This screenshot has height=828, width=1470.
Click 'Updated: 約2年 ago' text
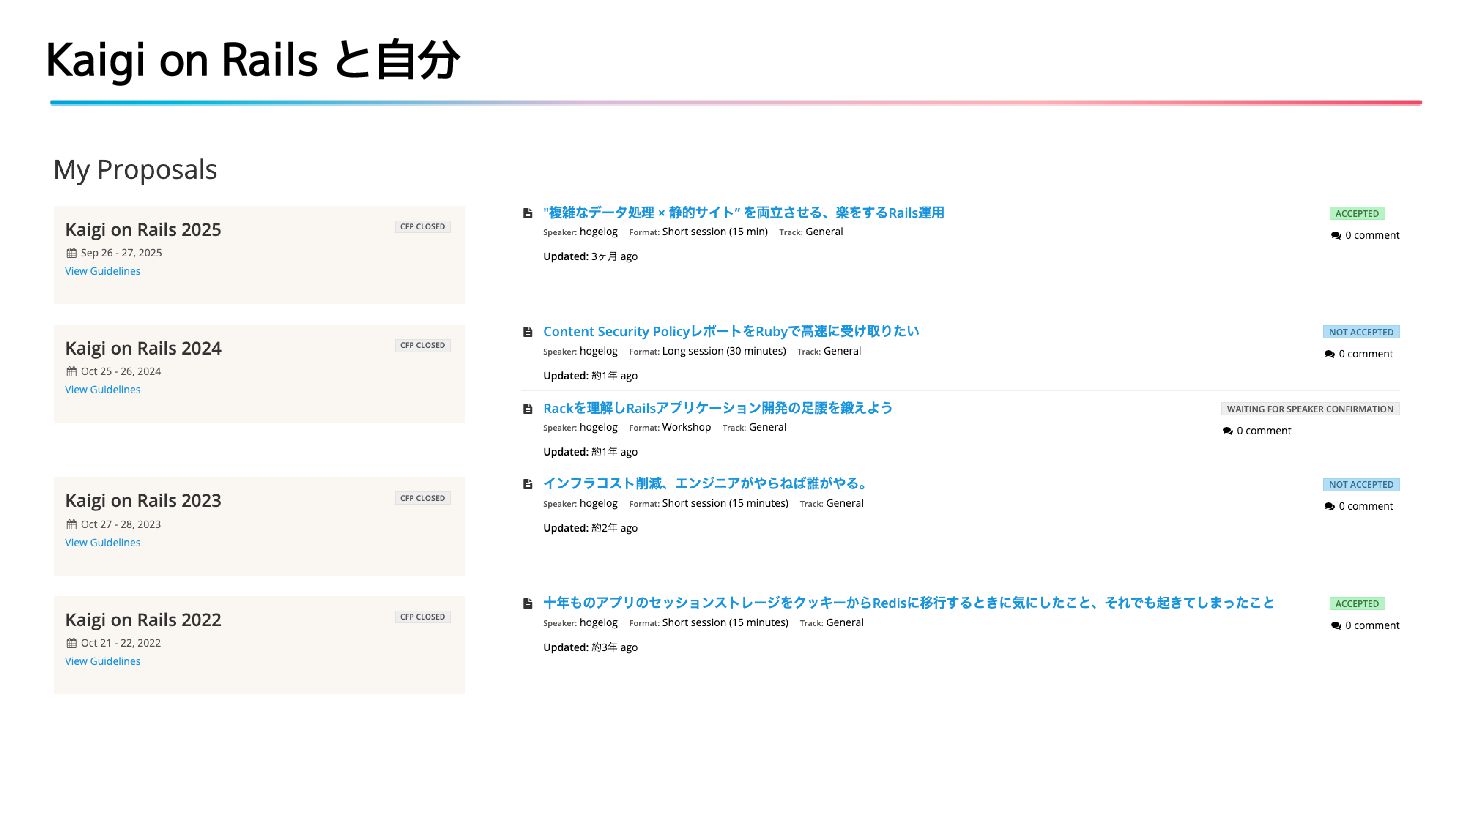coord(590,529)
